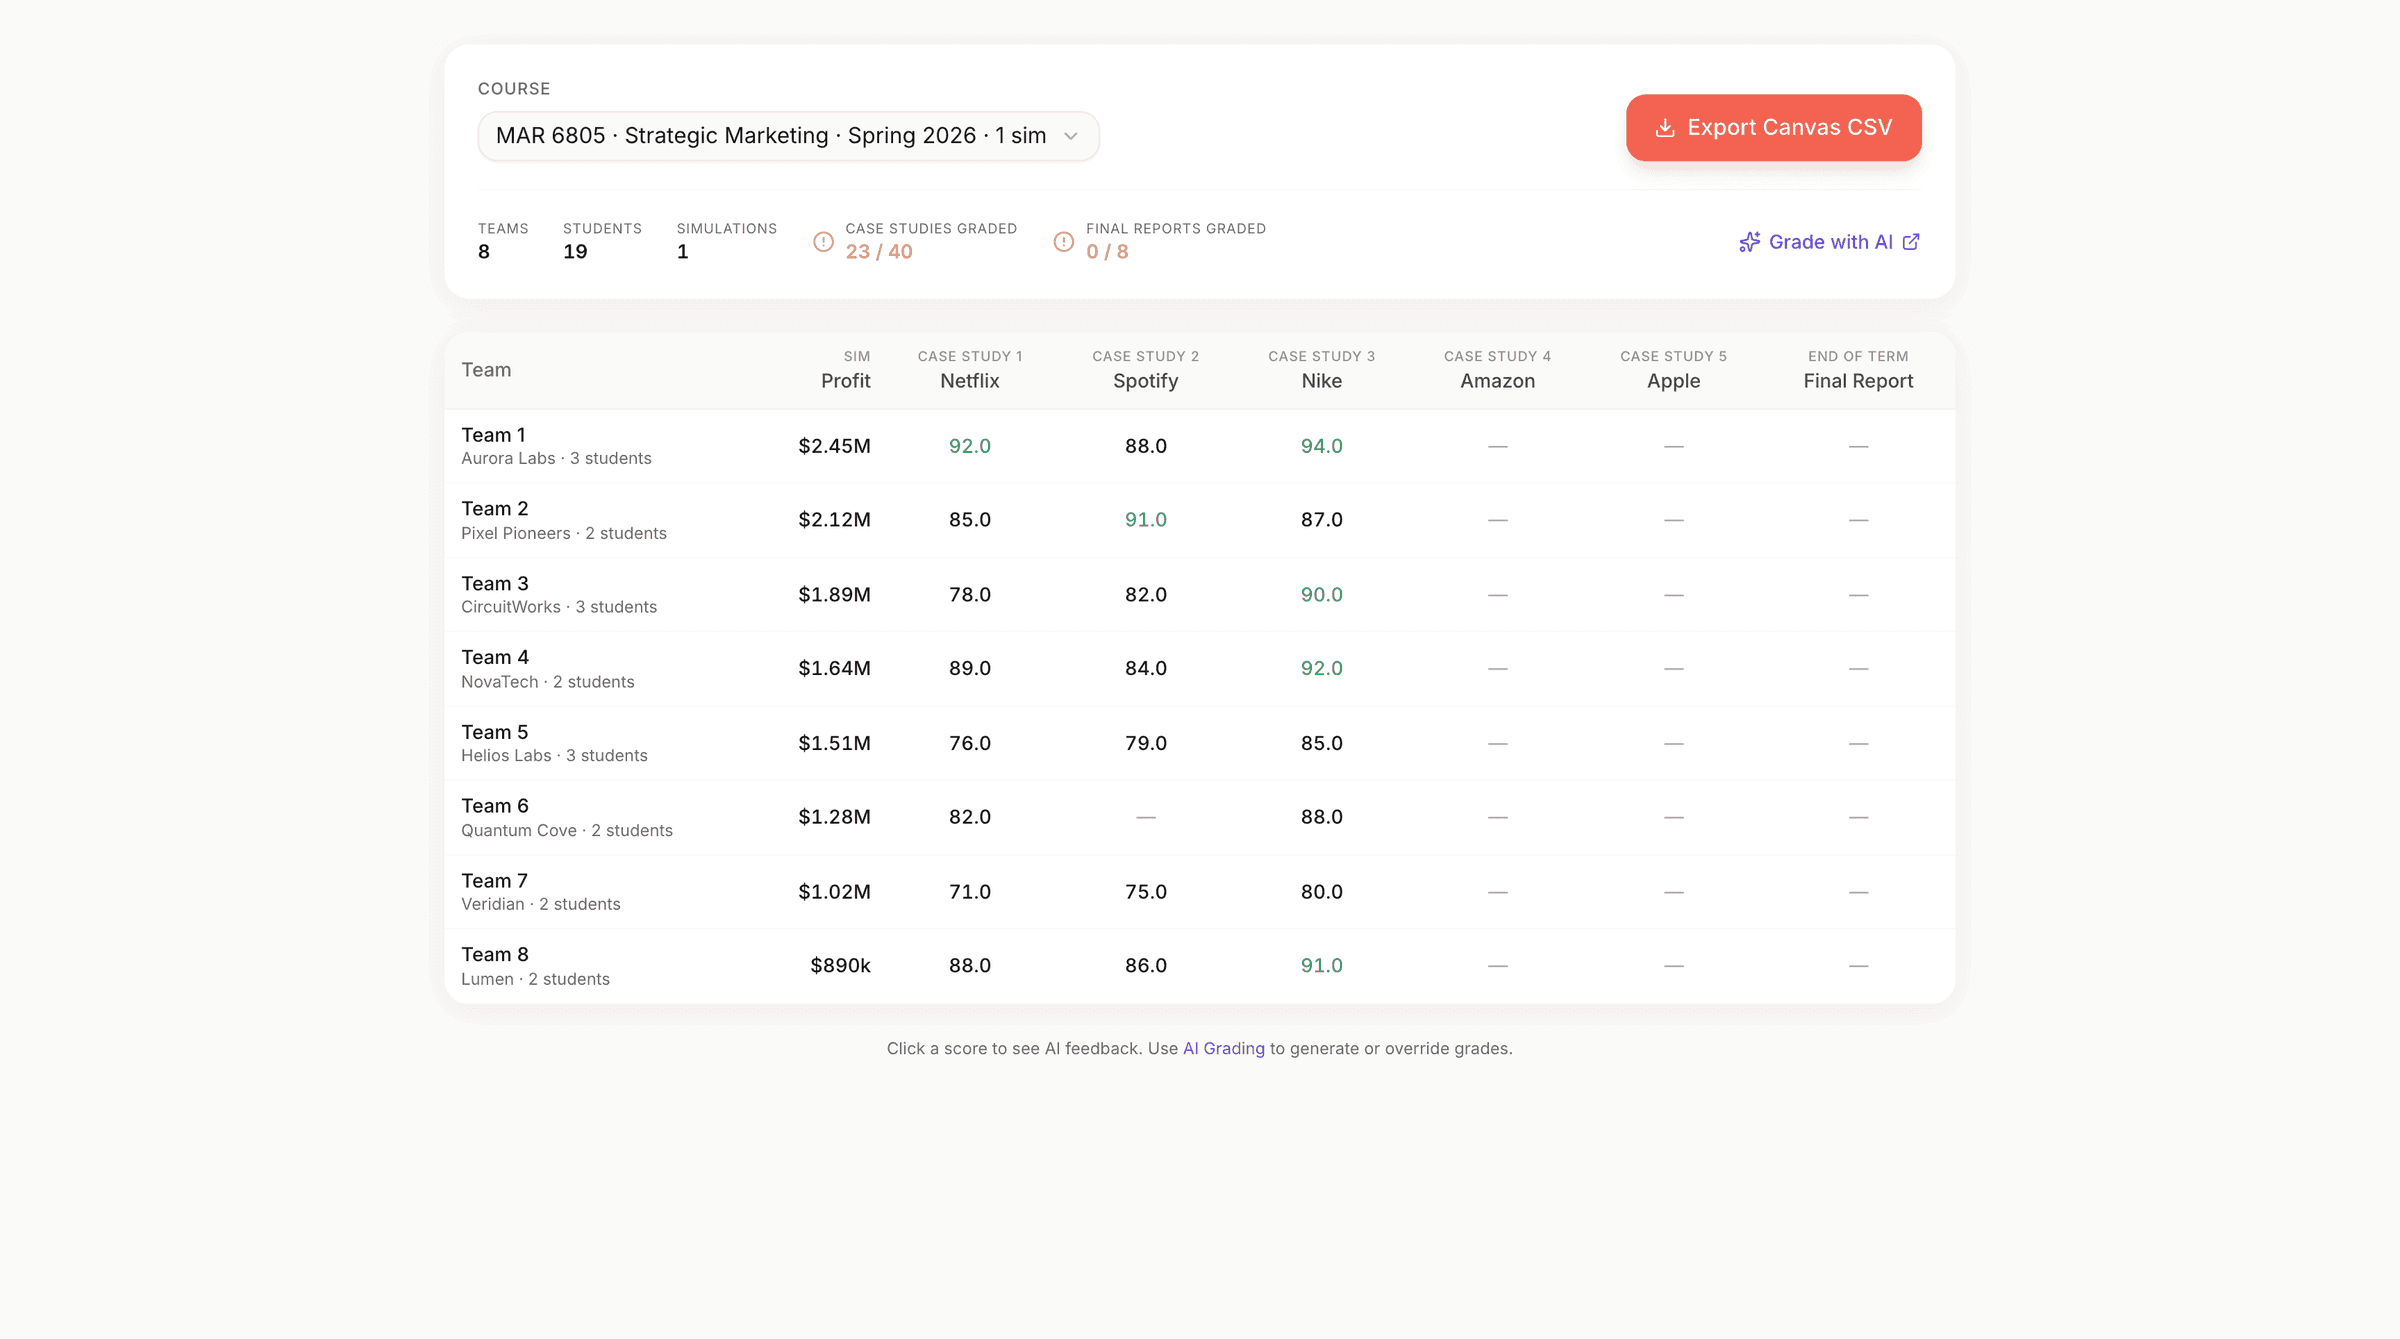Click Team 2 profit value $2.12M
The width and height of the screenshot is (2400, 1339).
(x=834, y=520)
